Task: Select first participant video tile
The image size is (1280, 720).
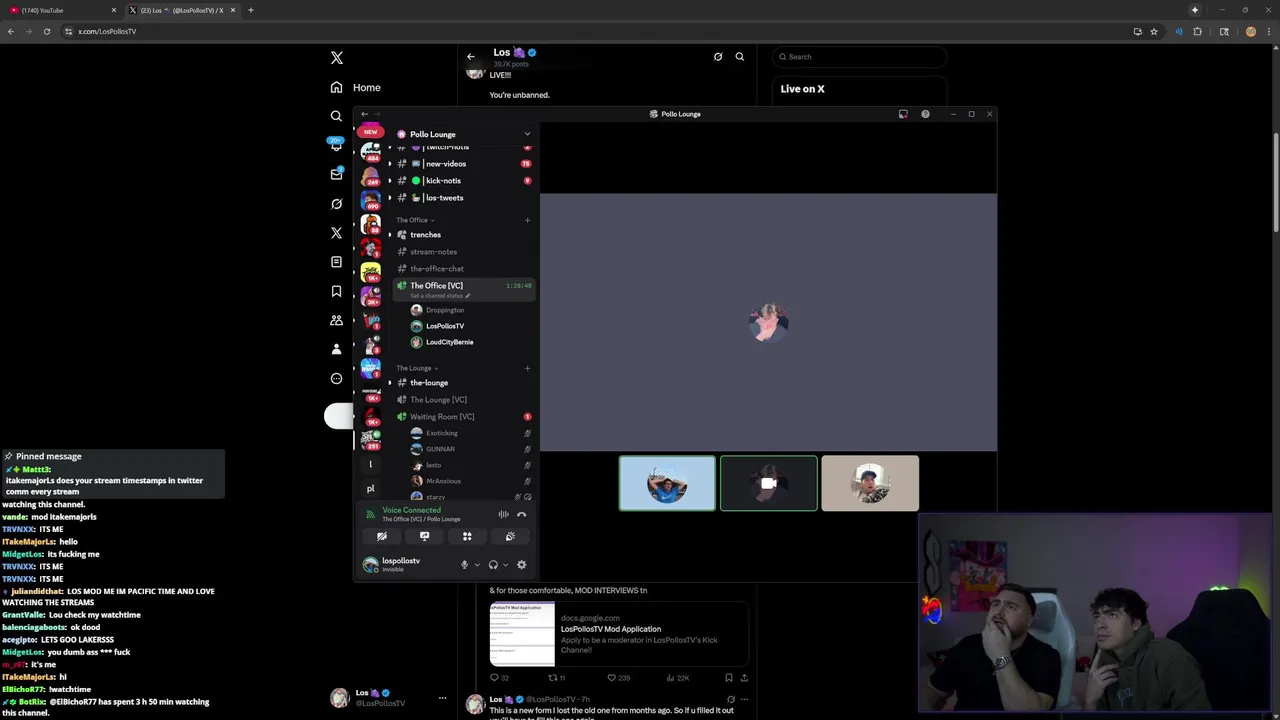Action: [667, 483]
